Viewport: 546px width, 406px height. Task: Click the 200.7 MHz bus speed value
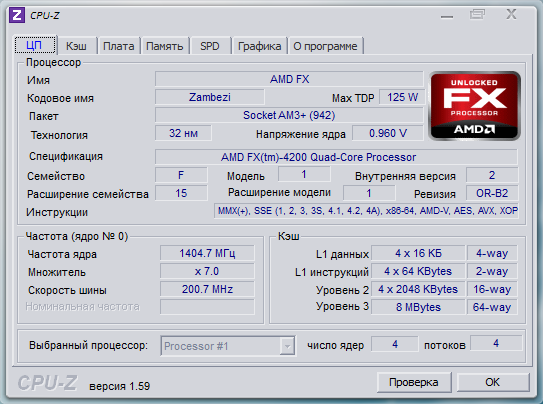(207, 289)
